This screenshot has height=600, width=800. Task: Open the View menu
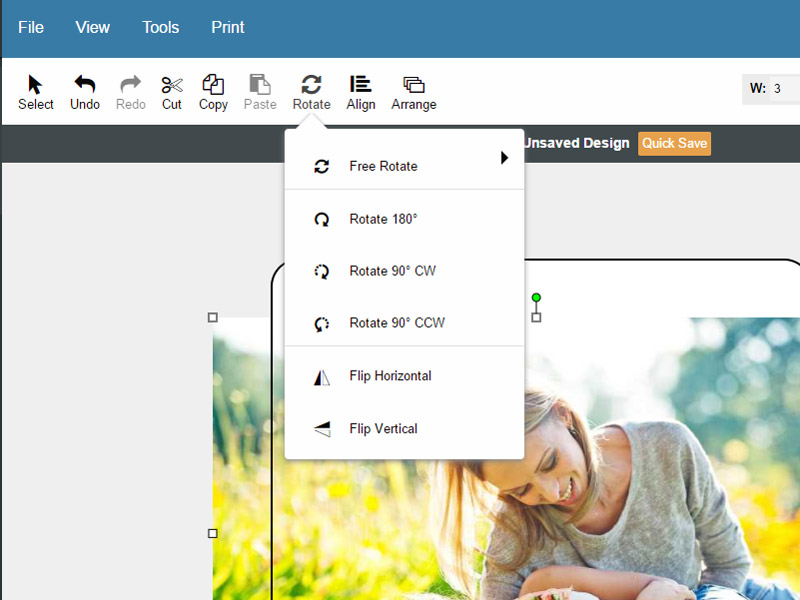(92, 27)
